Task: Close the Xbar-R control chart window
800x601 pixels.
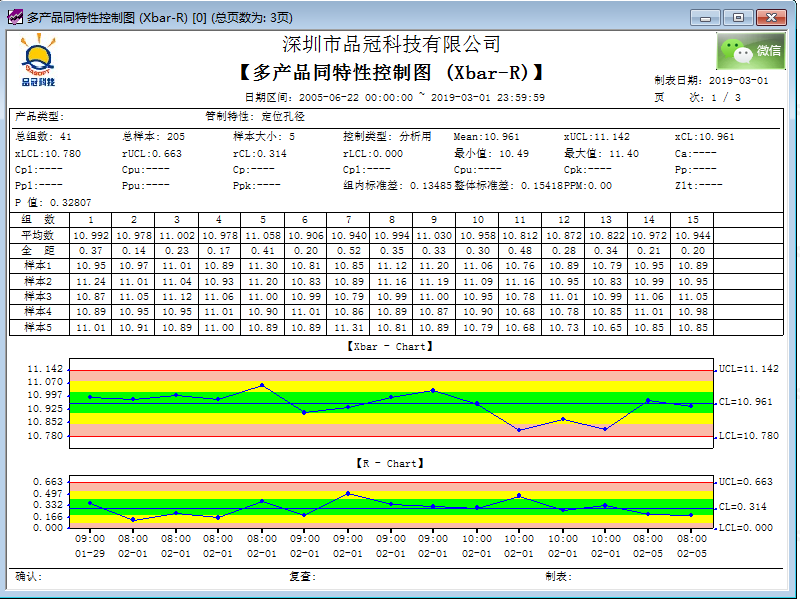Action: [x=771, y=18]
